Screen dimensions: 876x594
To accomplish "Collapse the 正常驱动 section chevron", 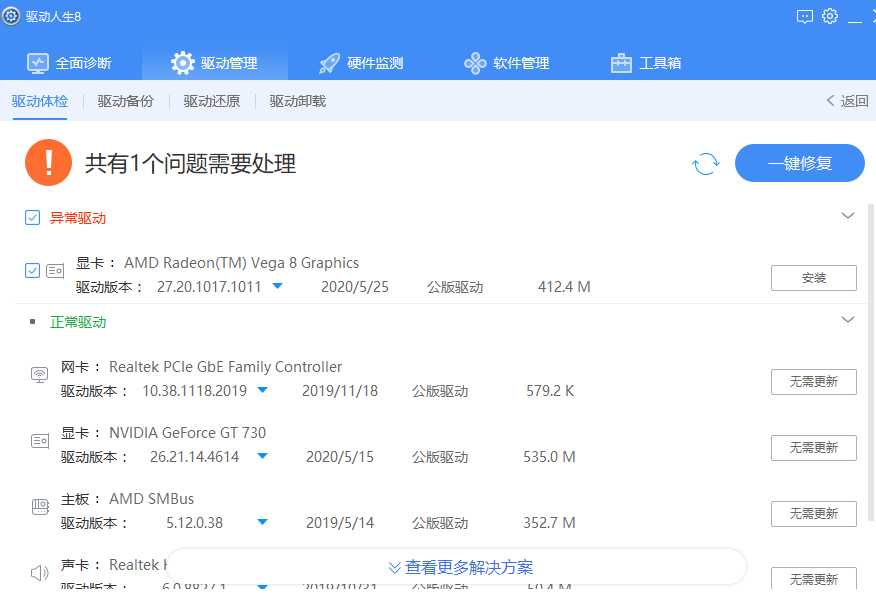I will pyautogui.click(x=848, y=320).
